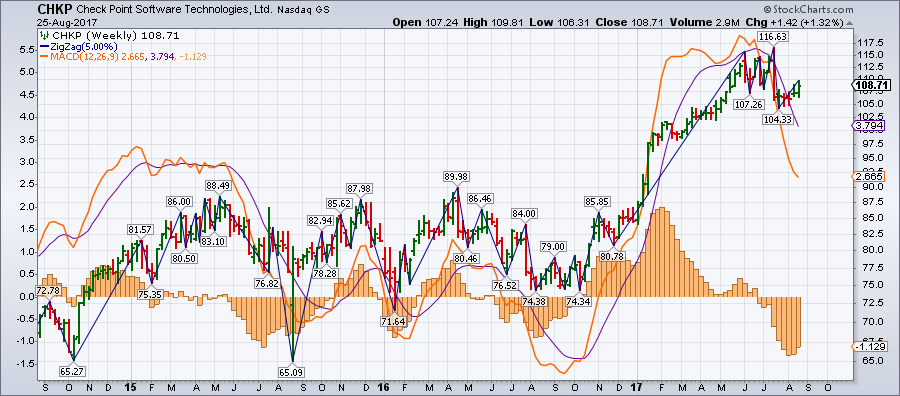Click the 82.94 price label

[320, 220]
